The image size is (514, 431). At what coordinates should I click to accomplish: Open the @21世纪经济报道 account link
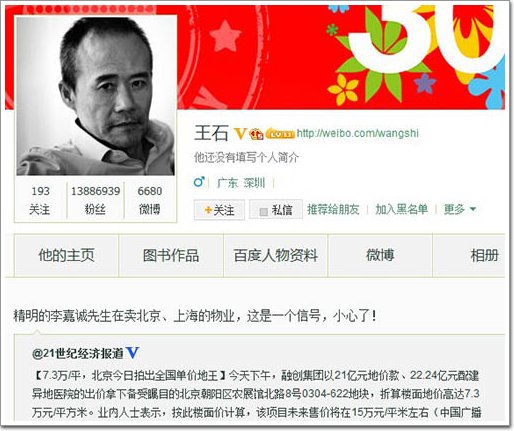[78, 353]
